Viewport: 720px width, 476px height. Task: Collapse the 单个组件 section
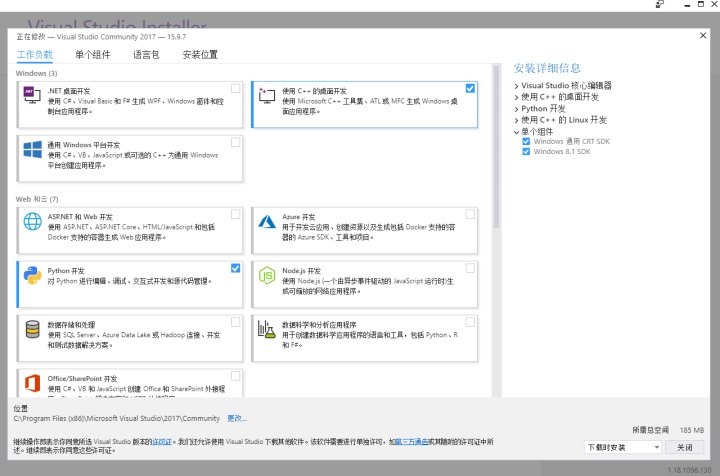pyautogui.click(x=517, y=132)
